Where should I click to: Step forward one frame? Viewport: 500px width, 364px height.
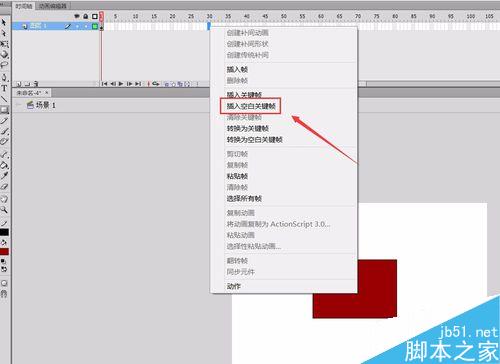(x=129, y=84)
